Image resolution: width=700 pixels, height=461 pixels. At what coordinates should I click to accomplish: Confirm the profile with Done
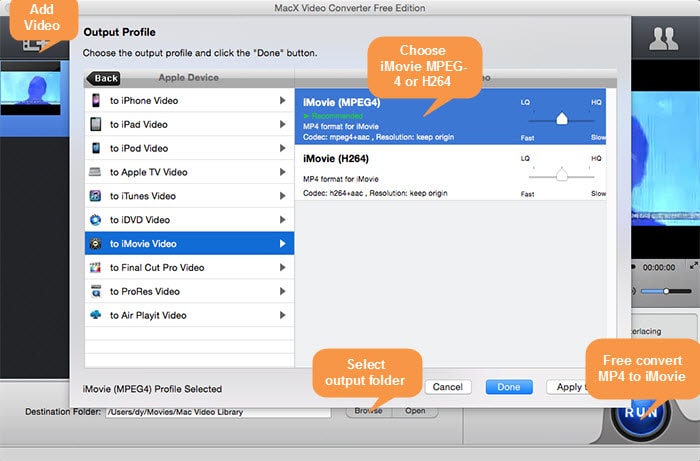point(509,387)
